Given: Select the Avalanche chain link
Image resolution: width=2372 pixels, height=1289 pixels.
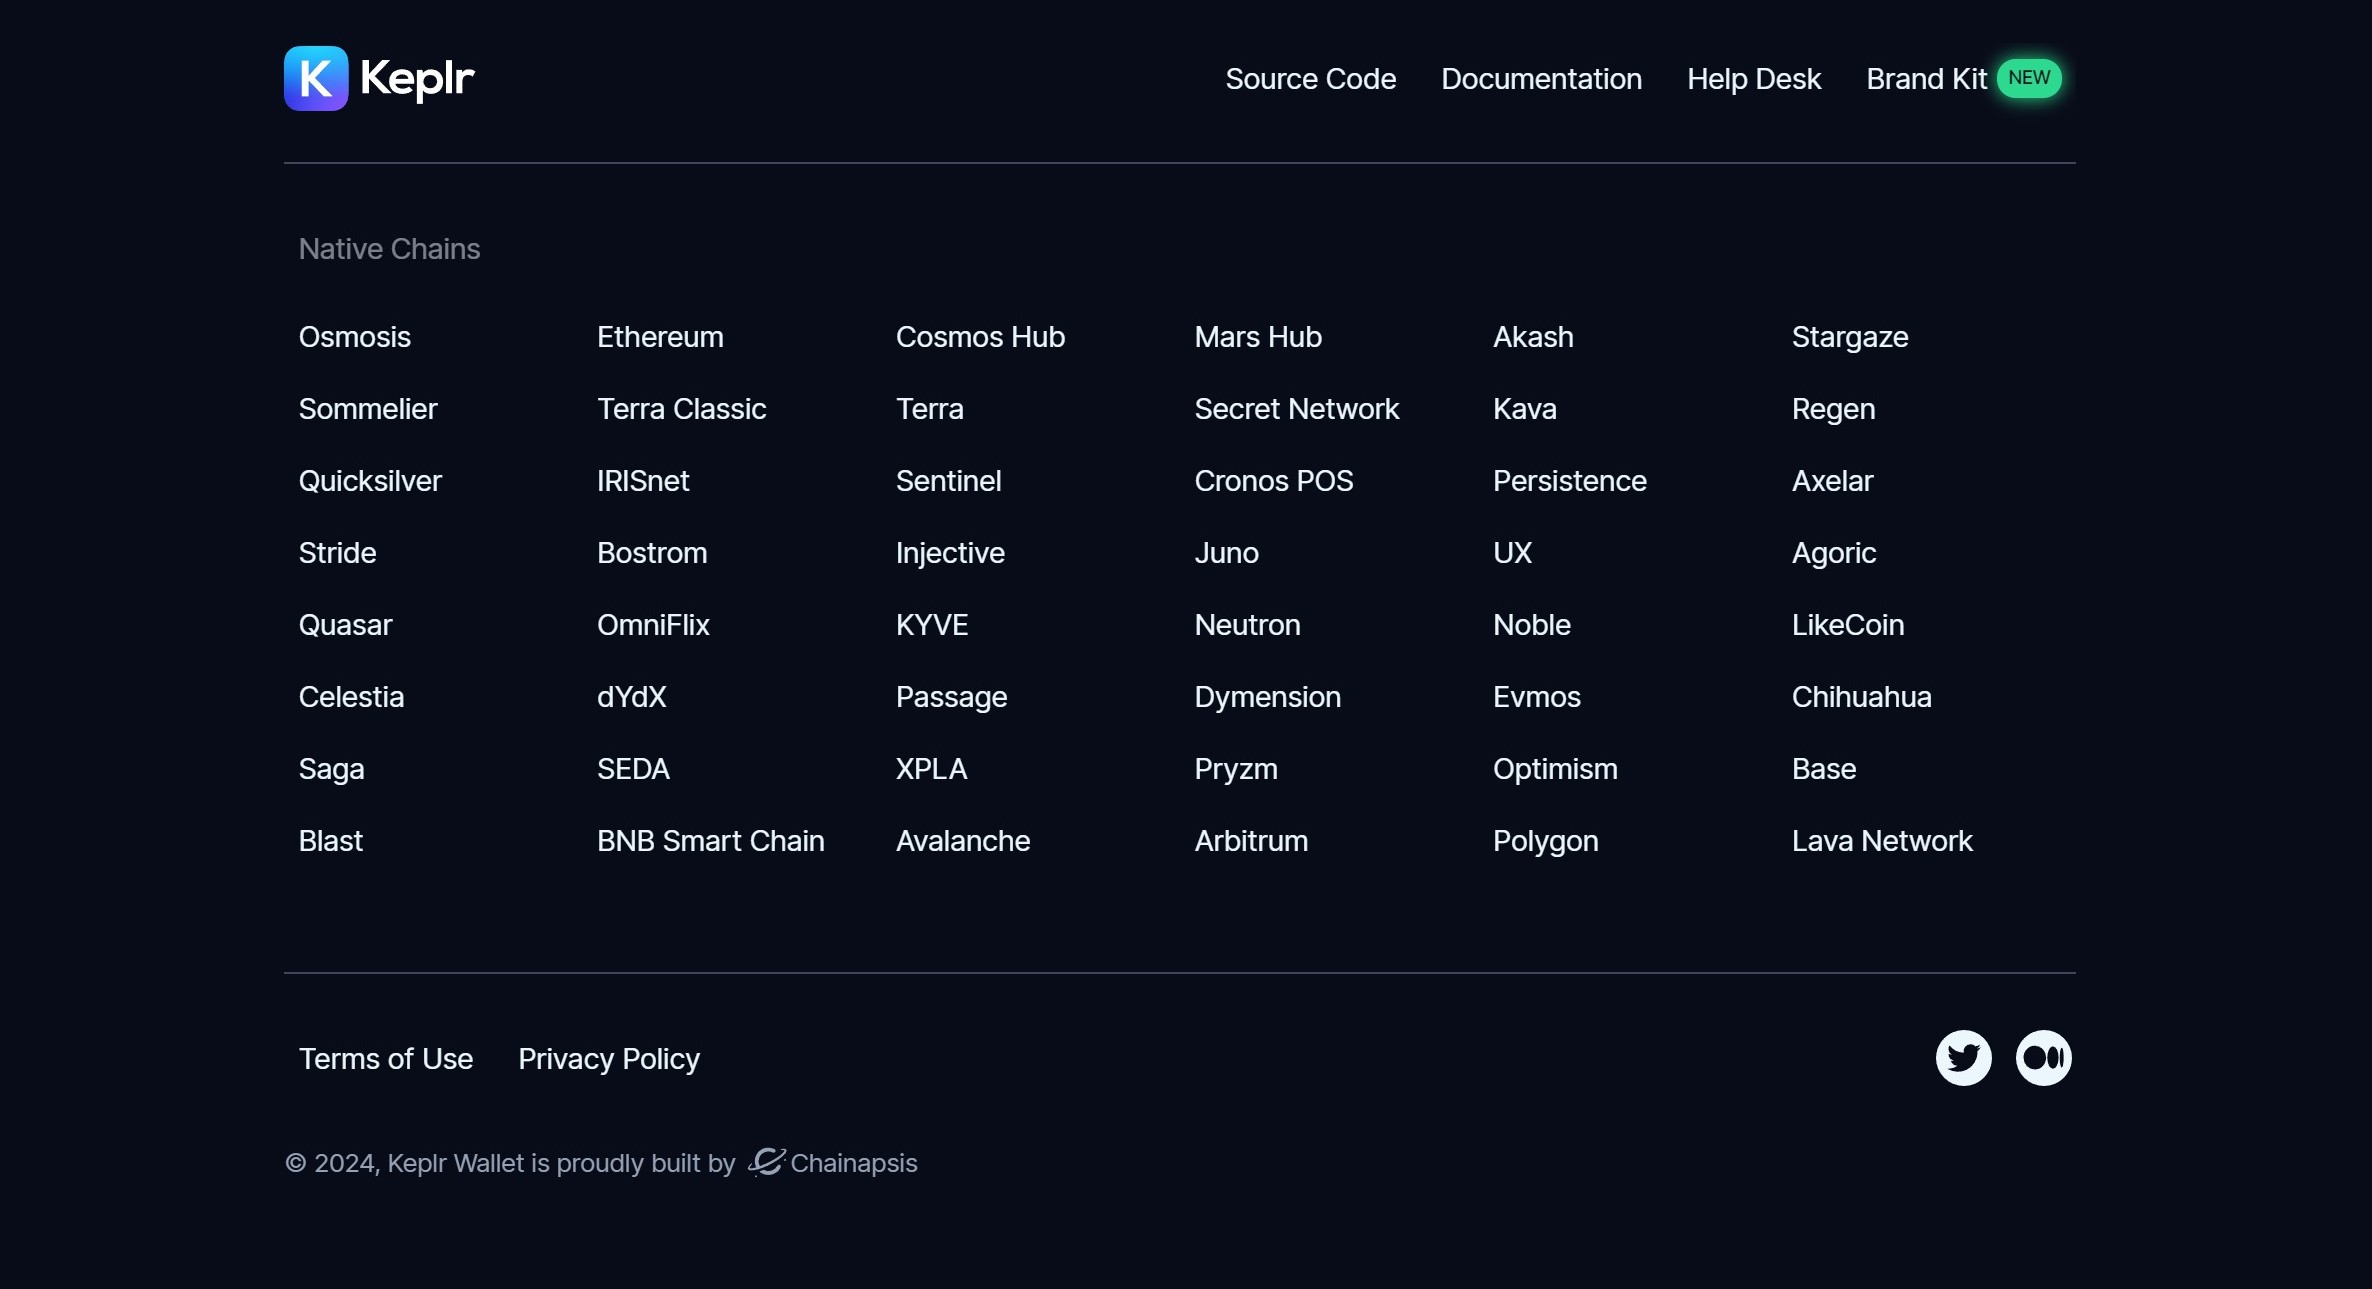Looking at the screenshot, I should [x=963, y=841].
